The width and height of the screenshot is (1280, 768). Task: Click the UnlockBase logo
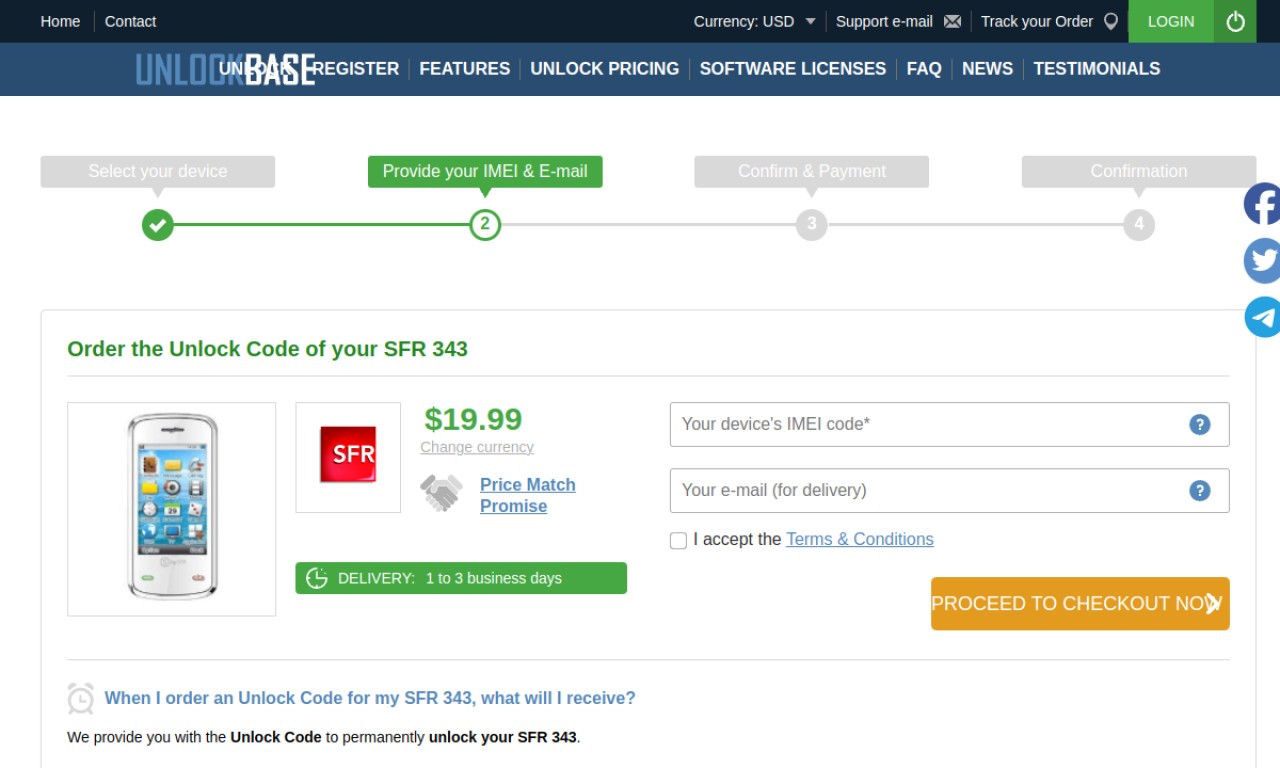coord(226,69)
